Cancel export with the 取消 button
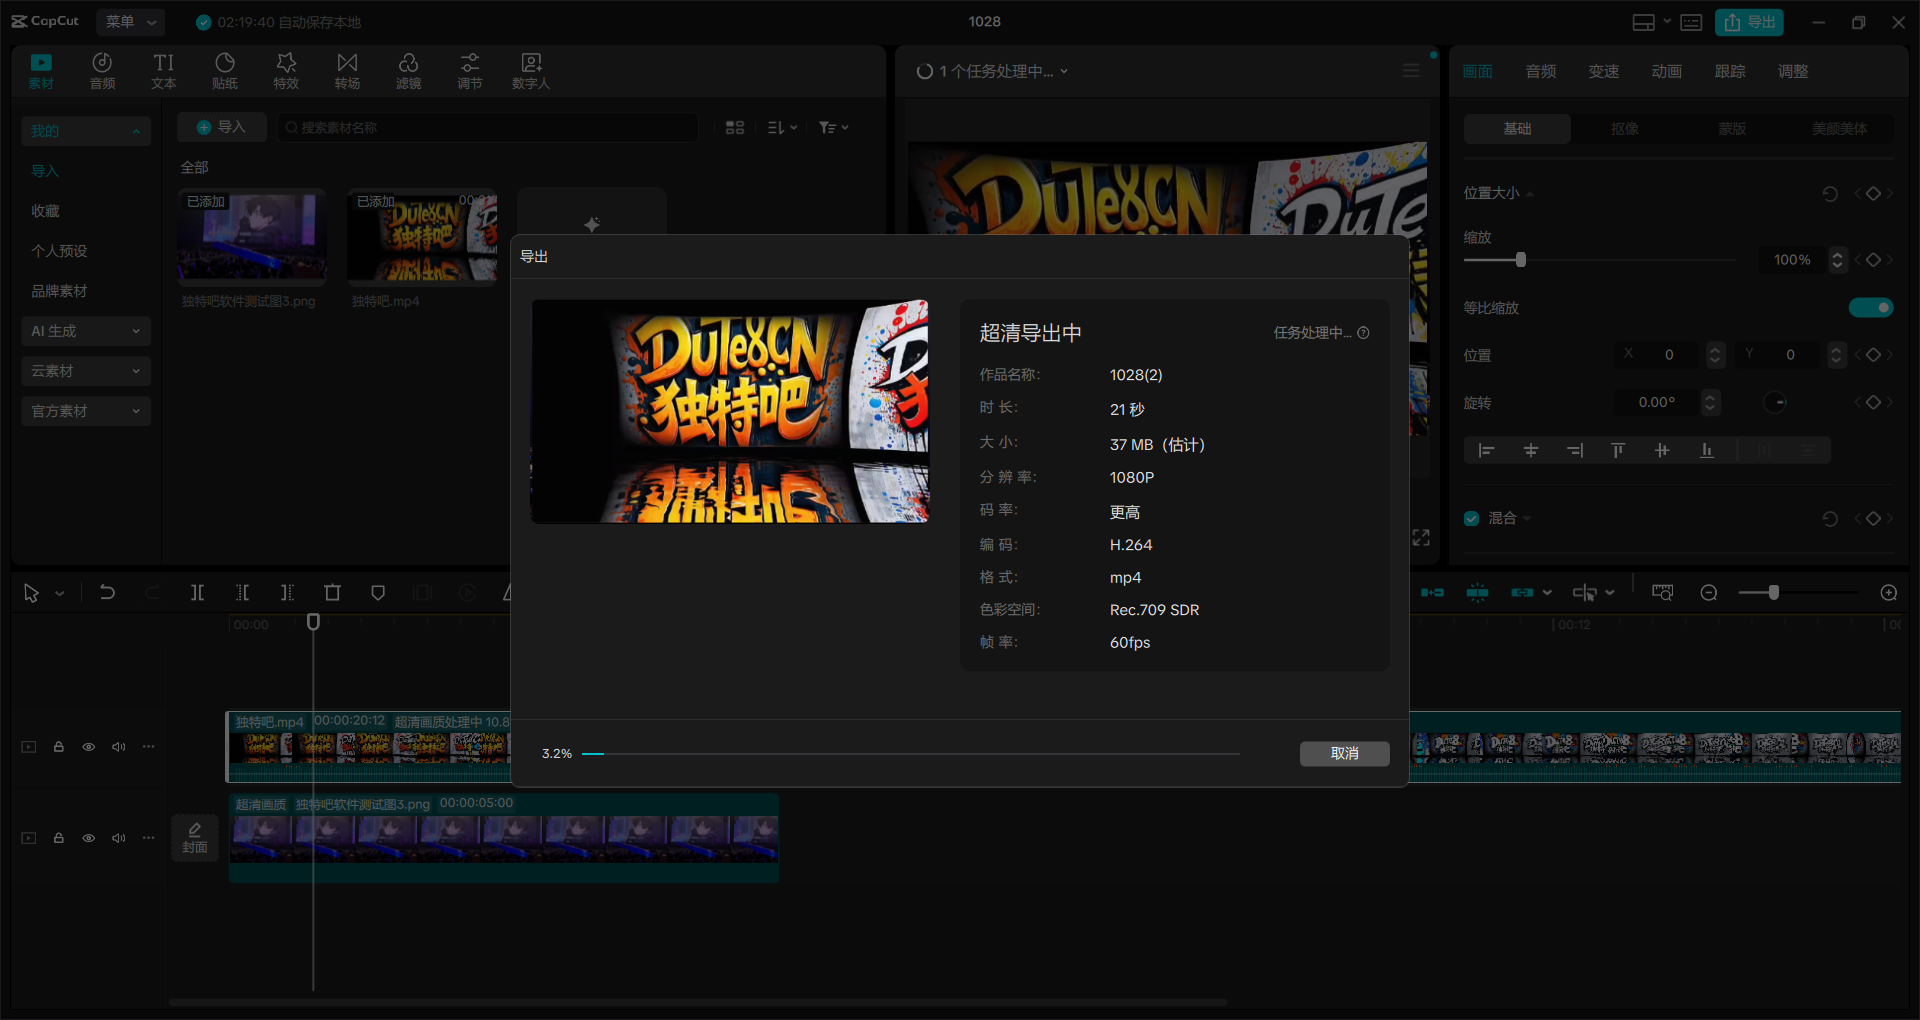1920x1020 pixels. click(x=1344, y=753)
